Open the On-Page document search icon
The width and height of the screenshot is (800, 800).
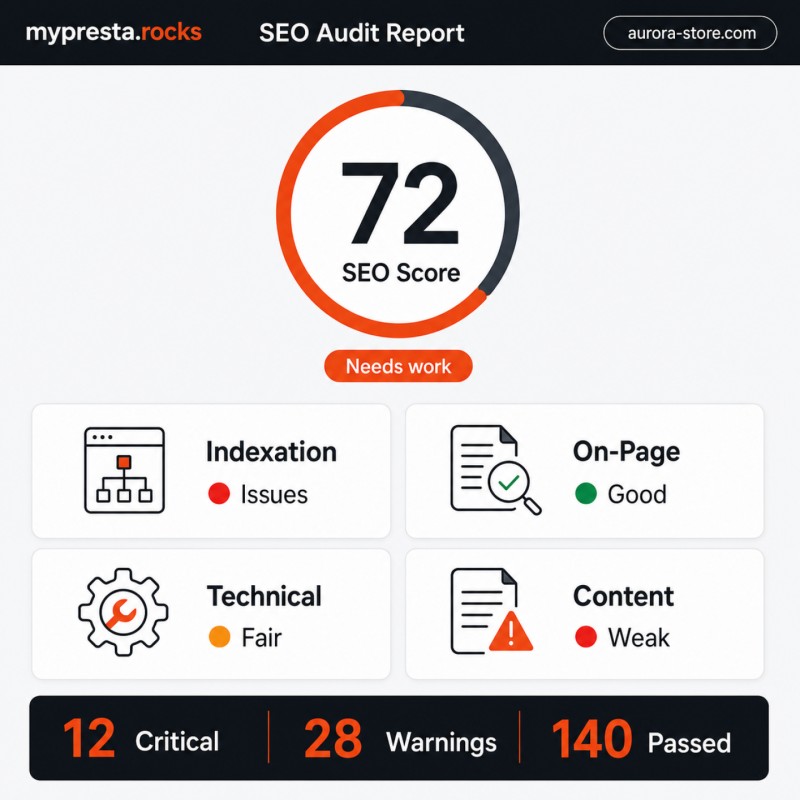click(x=496, y=469)
